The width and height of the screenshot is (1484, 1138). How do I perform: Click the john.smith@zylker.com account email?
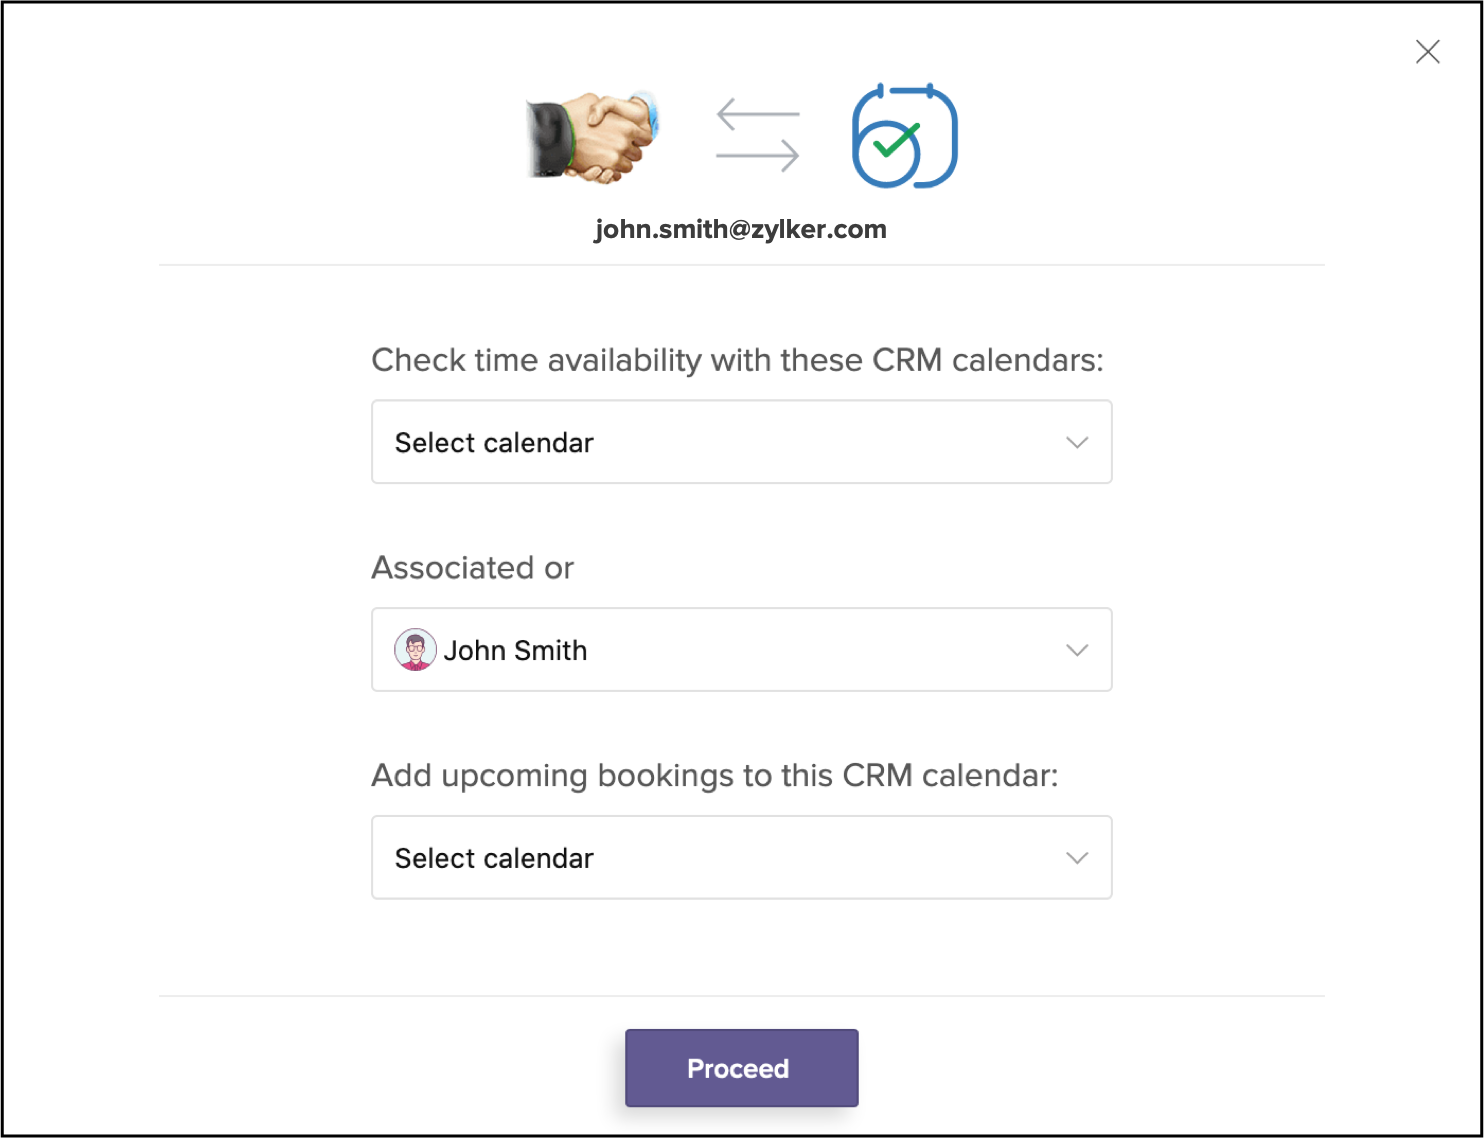(x=740, y=229)
